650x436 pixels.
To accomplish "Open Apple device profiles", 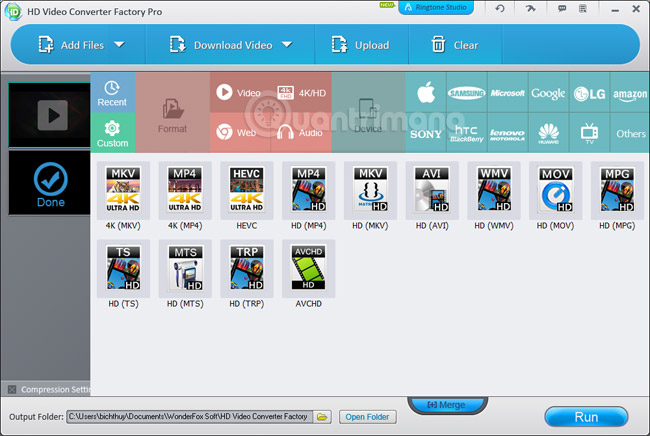I will (x=426, y=92).
